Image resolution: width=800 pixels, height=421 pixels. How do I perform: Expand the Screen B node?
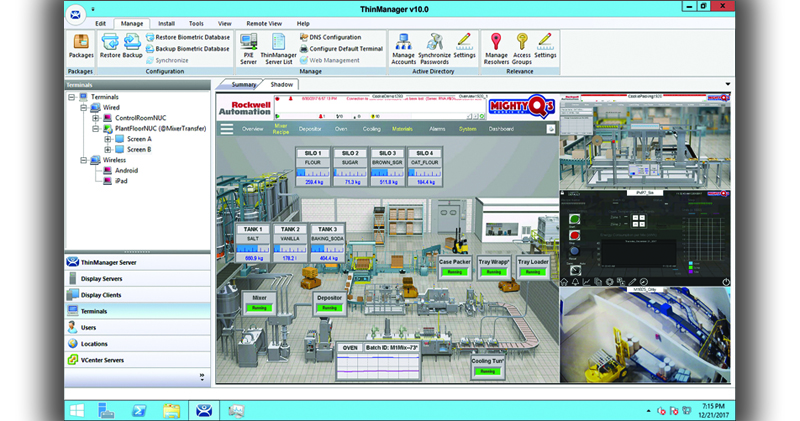[x=108, y=150]
